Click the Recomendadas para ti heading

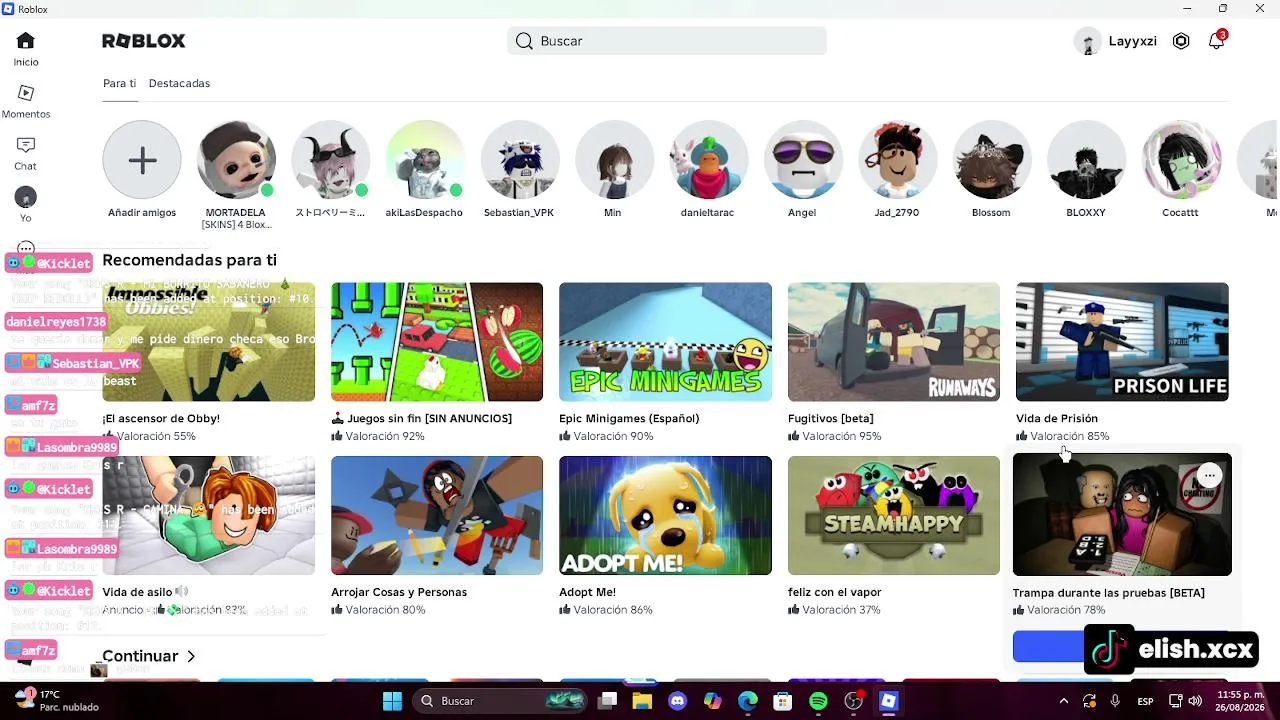[x=190, y=260]
